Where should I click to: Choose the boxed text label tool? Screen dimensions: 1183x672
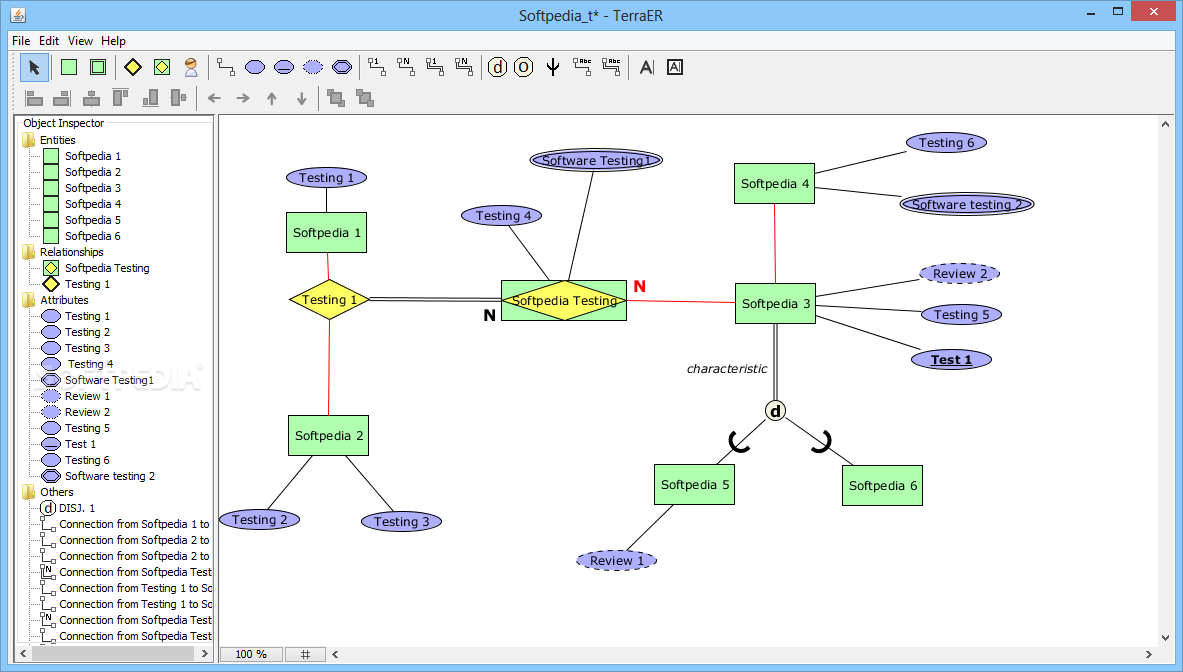pos(675,67)
